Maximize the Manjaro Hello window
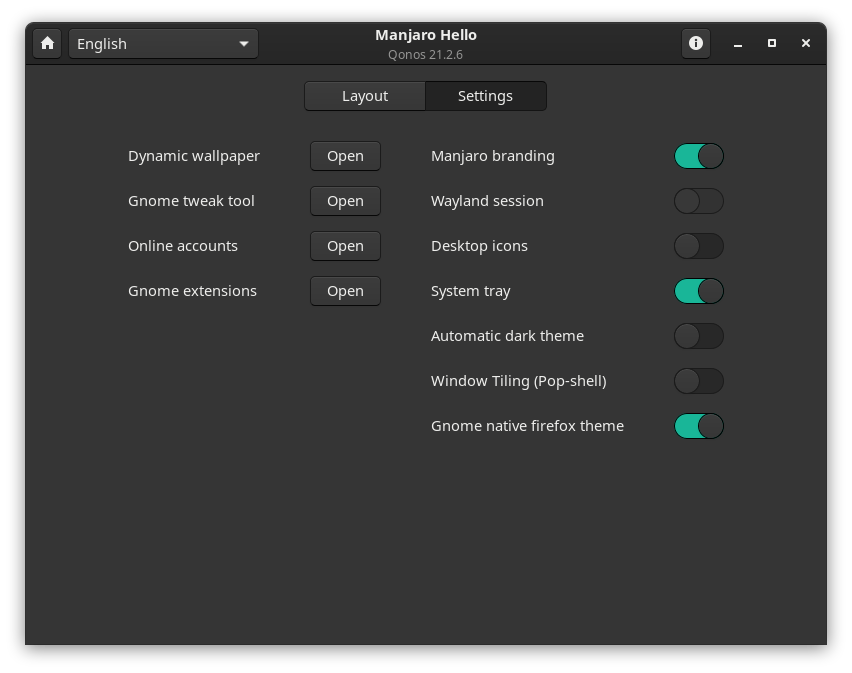Image resolution: width=852 pixels, height=673 pixels. (772, 43)
